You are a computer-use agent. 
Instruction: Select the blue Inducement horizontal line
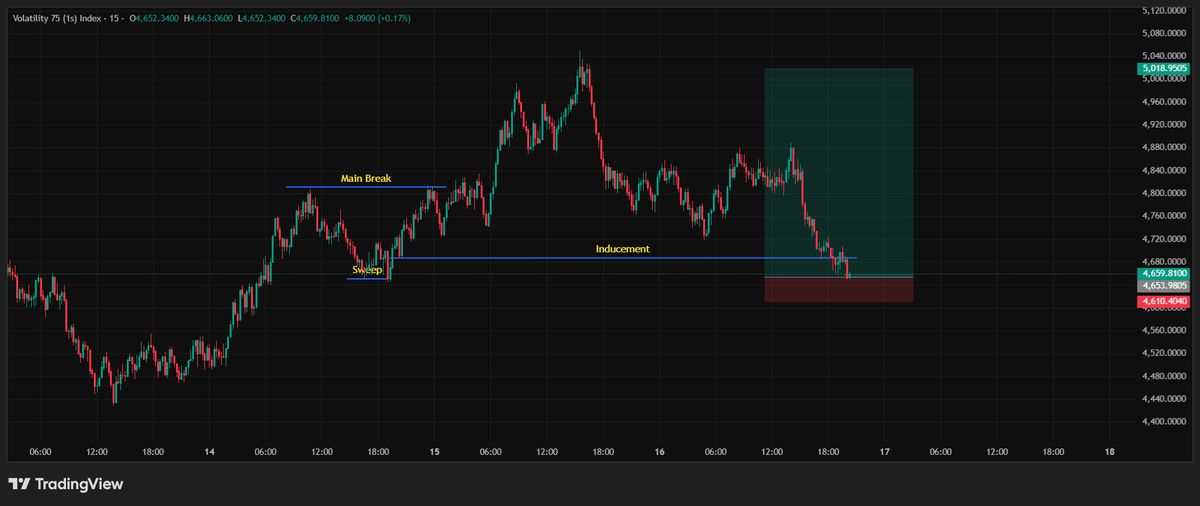[623, 258]
